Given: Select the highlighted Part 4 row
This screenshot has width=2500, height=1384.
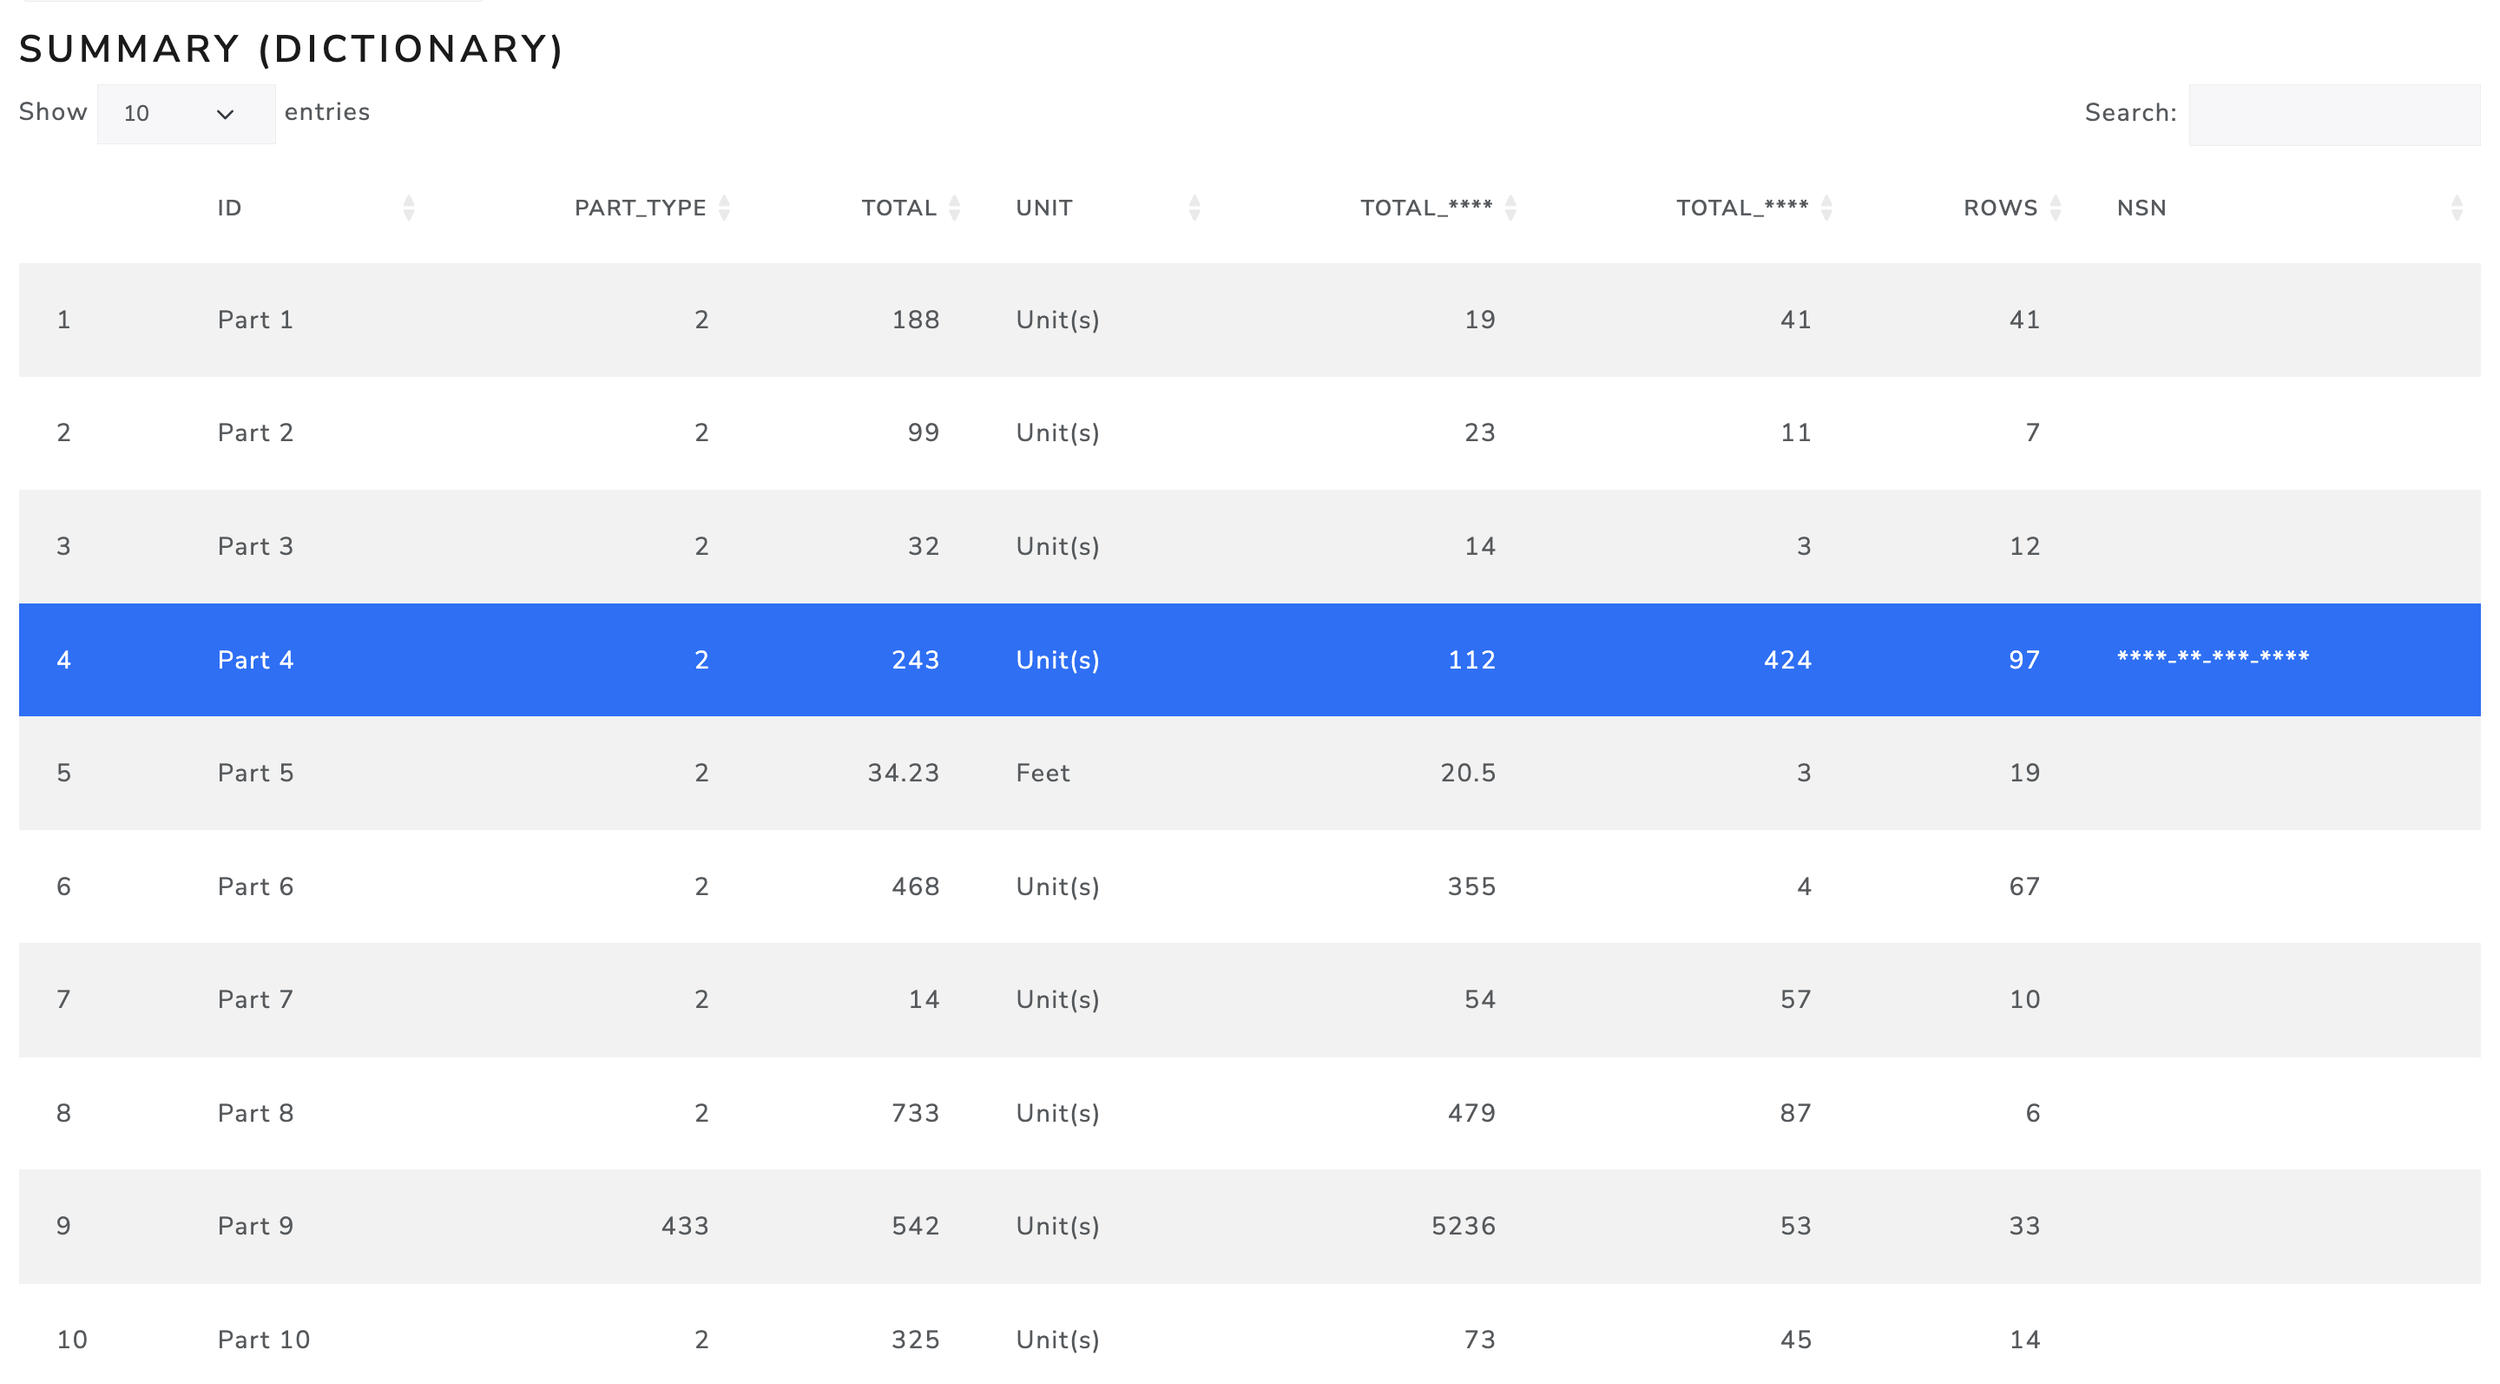Looking at the screenshot, I should [256, 660].
